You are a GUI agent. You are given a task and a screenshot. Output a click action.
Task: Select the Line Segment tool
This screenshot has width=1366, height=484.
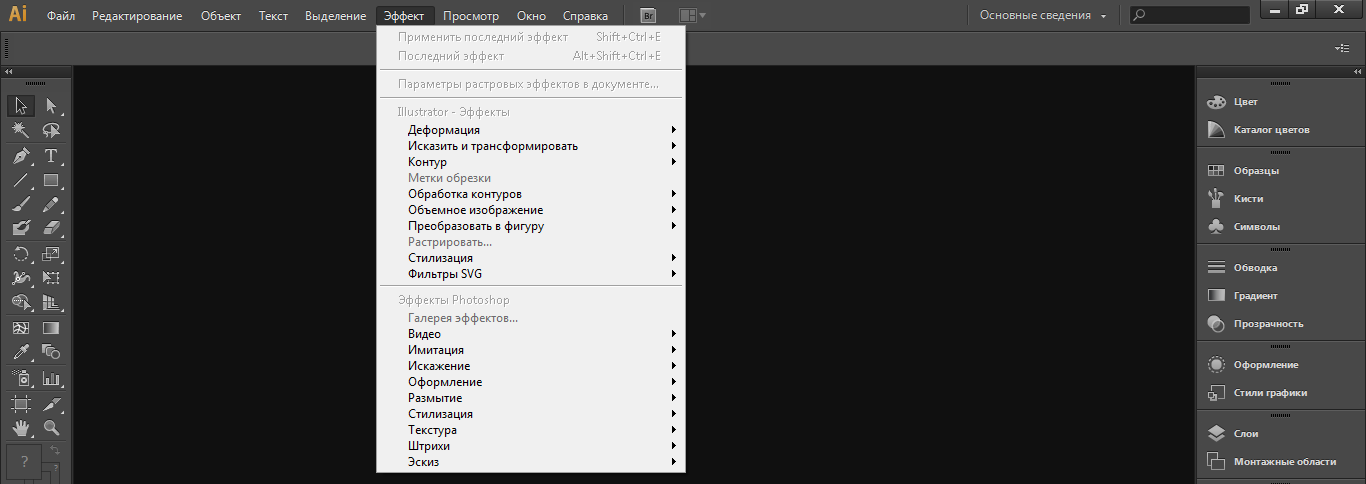tap(21, 180)
